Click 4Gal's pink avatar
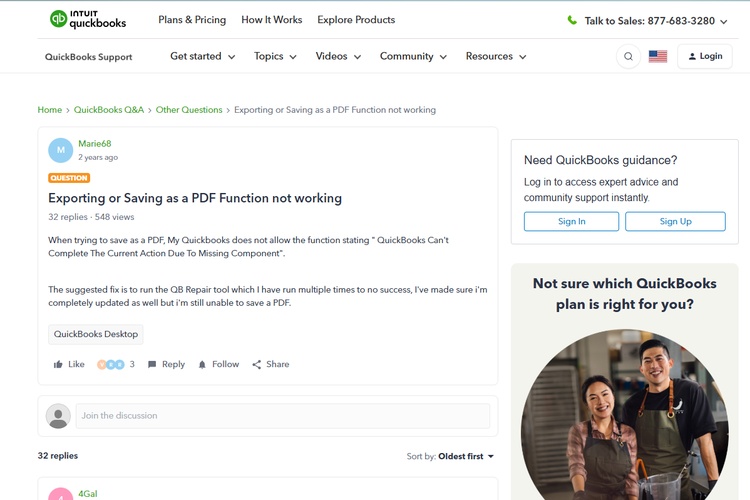 [61, 494]
